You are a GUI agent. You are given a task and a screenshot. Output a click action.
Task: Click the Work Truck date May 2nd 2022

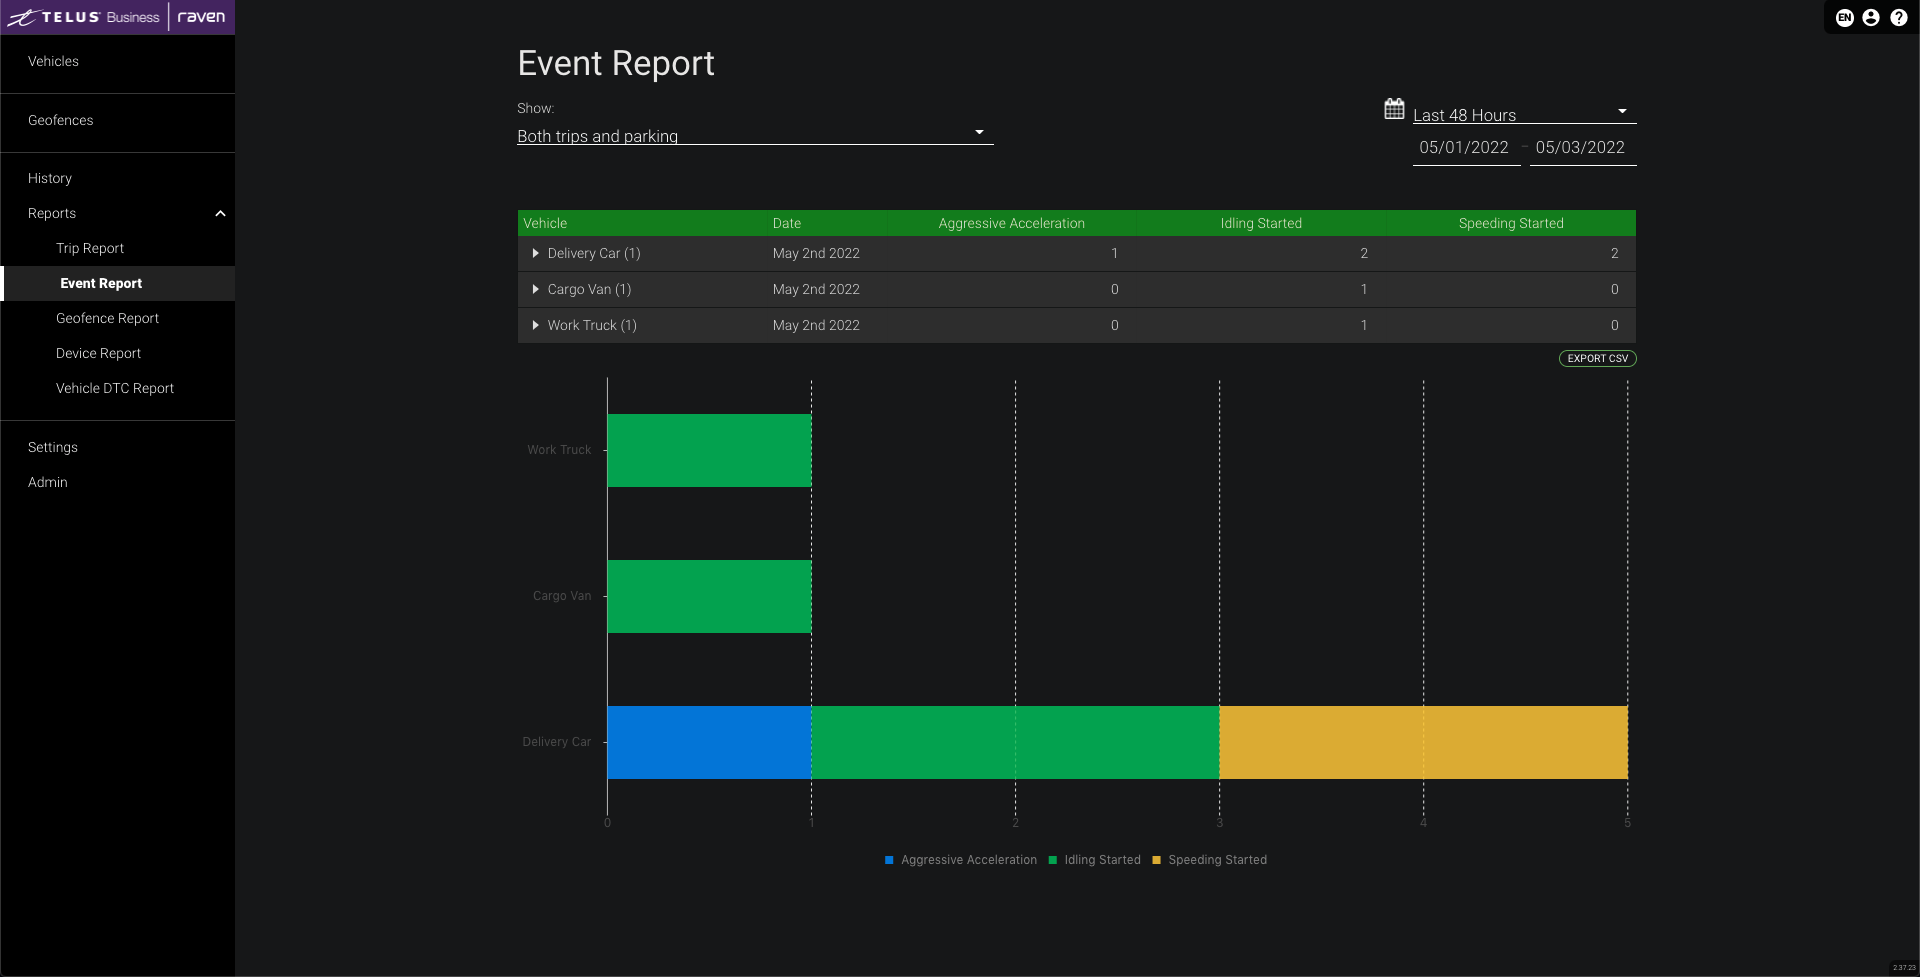(816, 325)
